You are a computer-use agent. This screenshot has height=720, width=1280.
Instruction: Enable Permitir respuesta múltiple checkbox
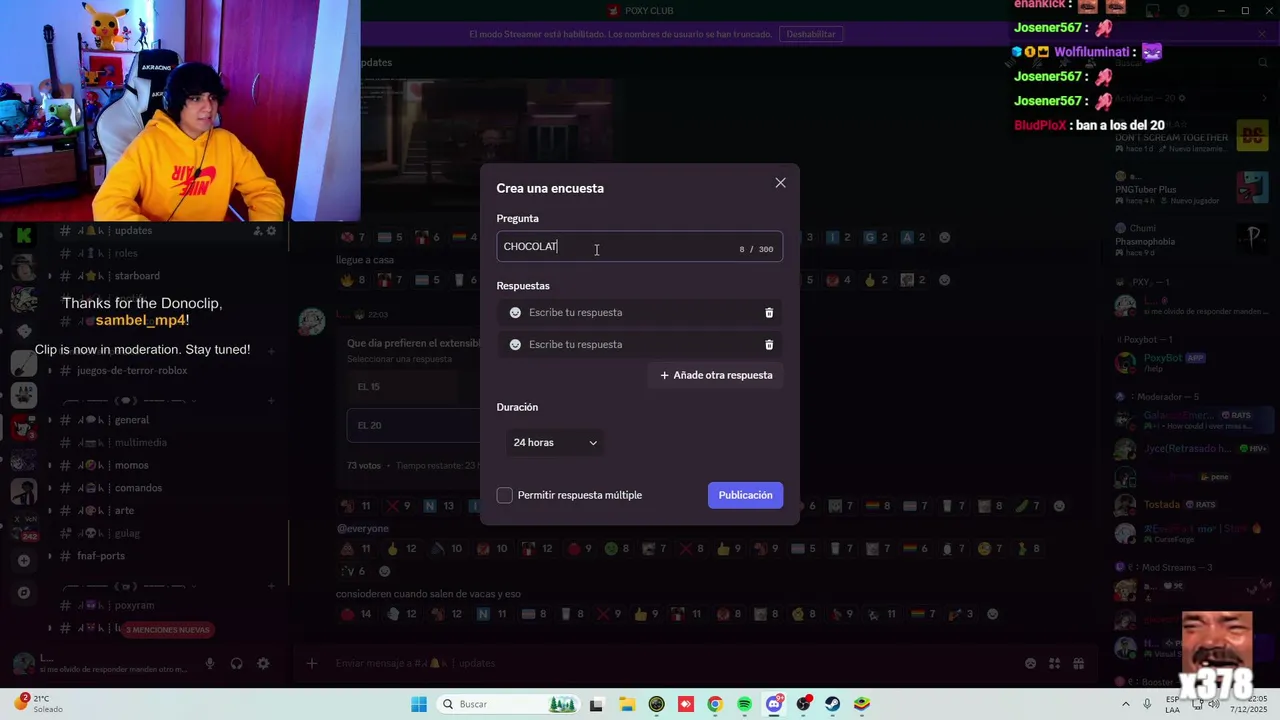505,495
